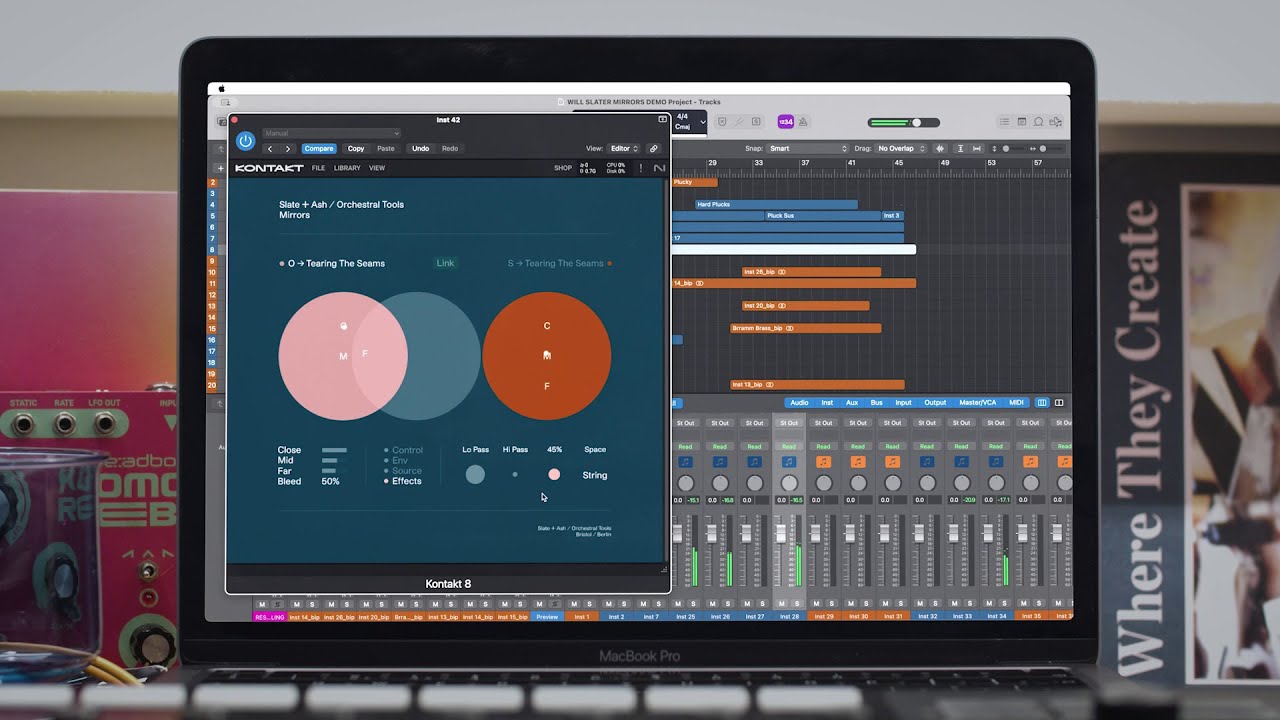Open the Drag No Overlap dropdown
Screen dimensions: 1280x720
[900, 149]
